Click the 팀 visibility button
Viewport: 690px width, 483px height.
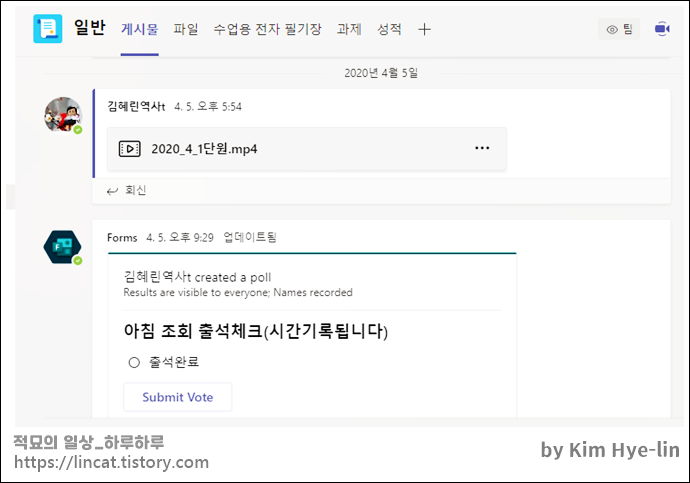point(619,29)
